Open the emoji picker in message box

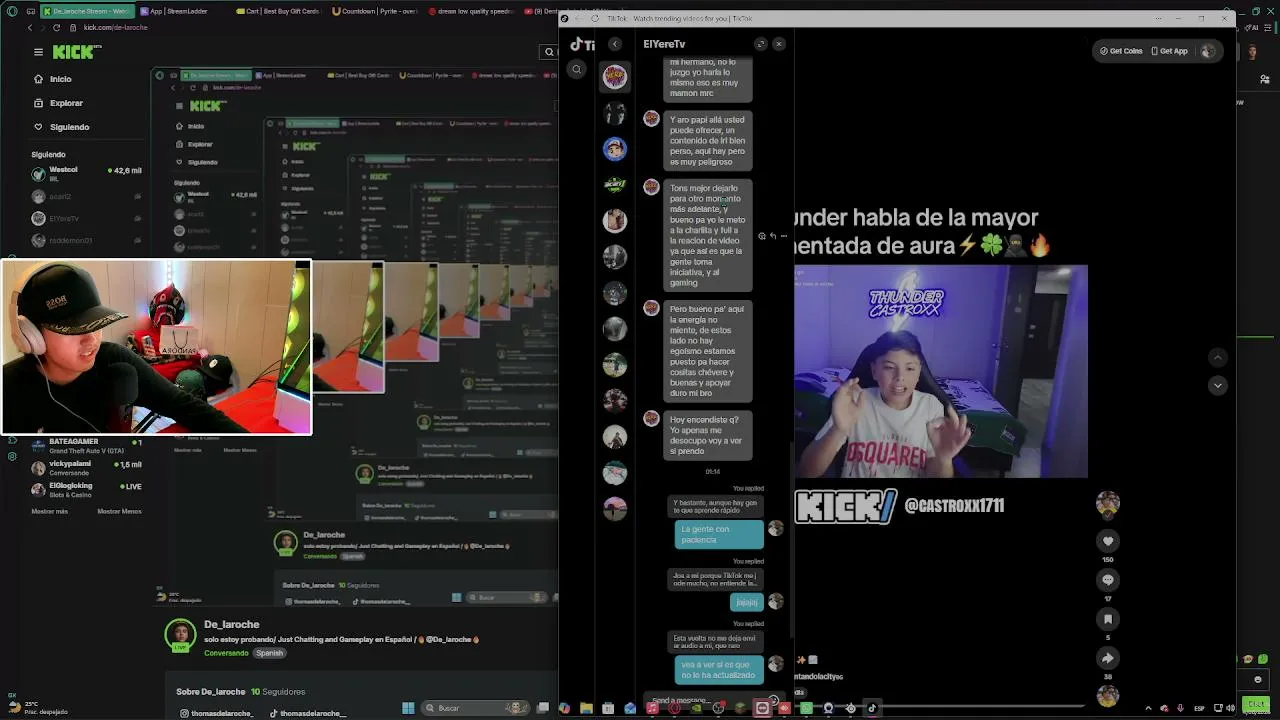coord(773,700)
